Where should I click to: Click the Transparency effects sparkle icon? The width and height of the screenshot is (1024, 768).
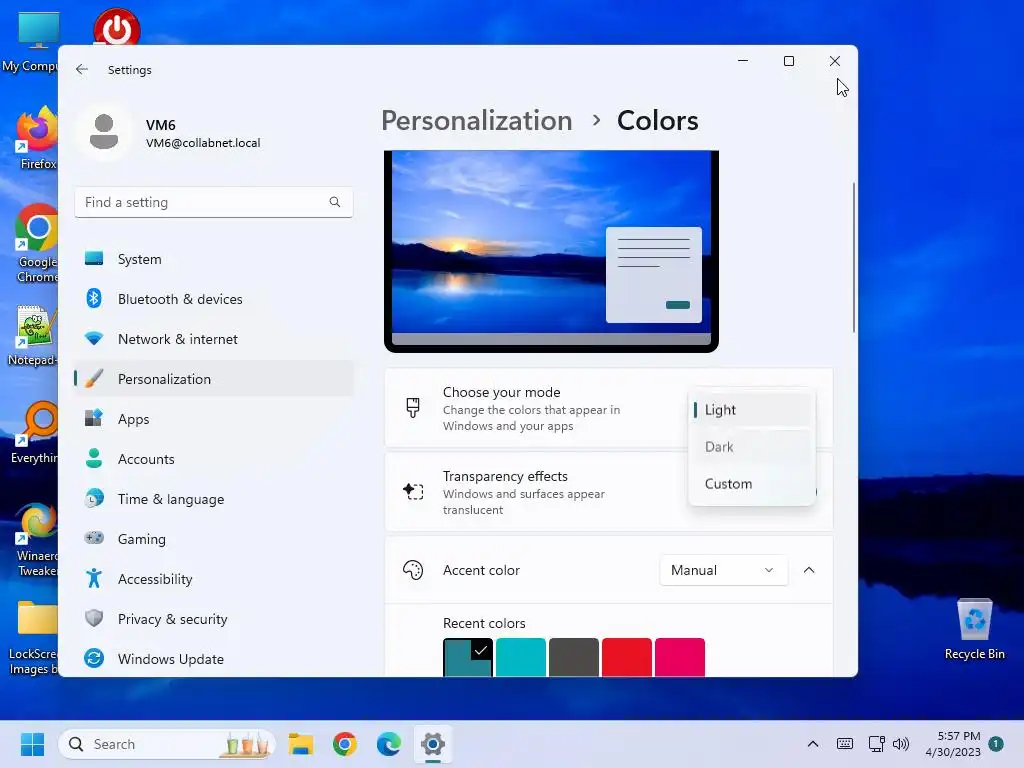tap(413, 491)
